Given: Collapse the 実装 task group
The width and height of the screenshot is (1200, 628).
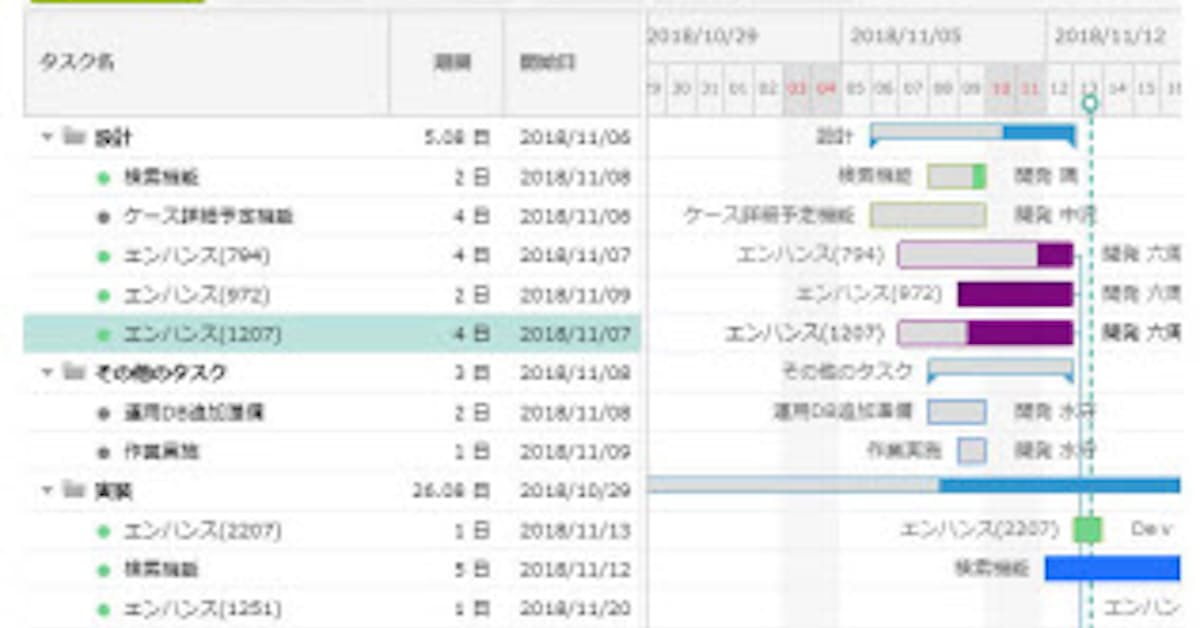Looking at the screenshot, I should point(47,490).
